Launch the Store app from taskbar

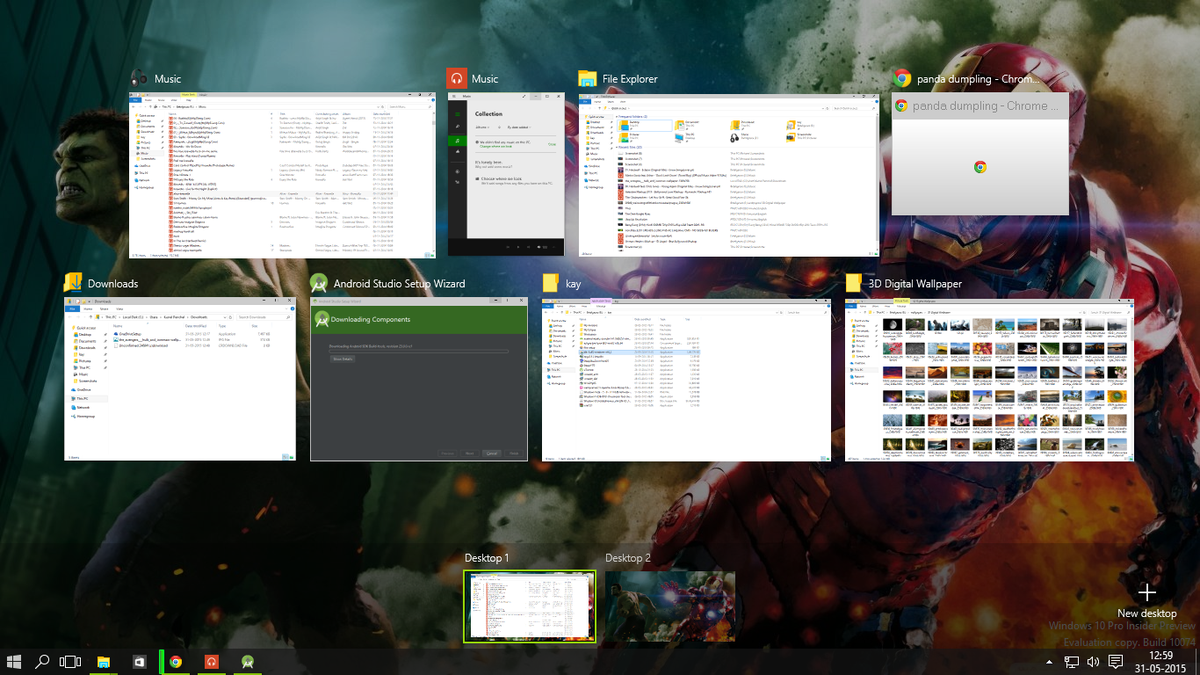coord(141,661)
